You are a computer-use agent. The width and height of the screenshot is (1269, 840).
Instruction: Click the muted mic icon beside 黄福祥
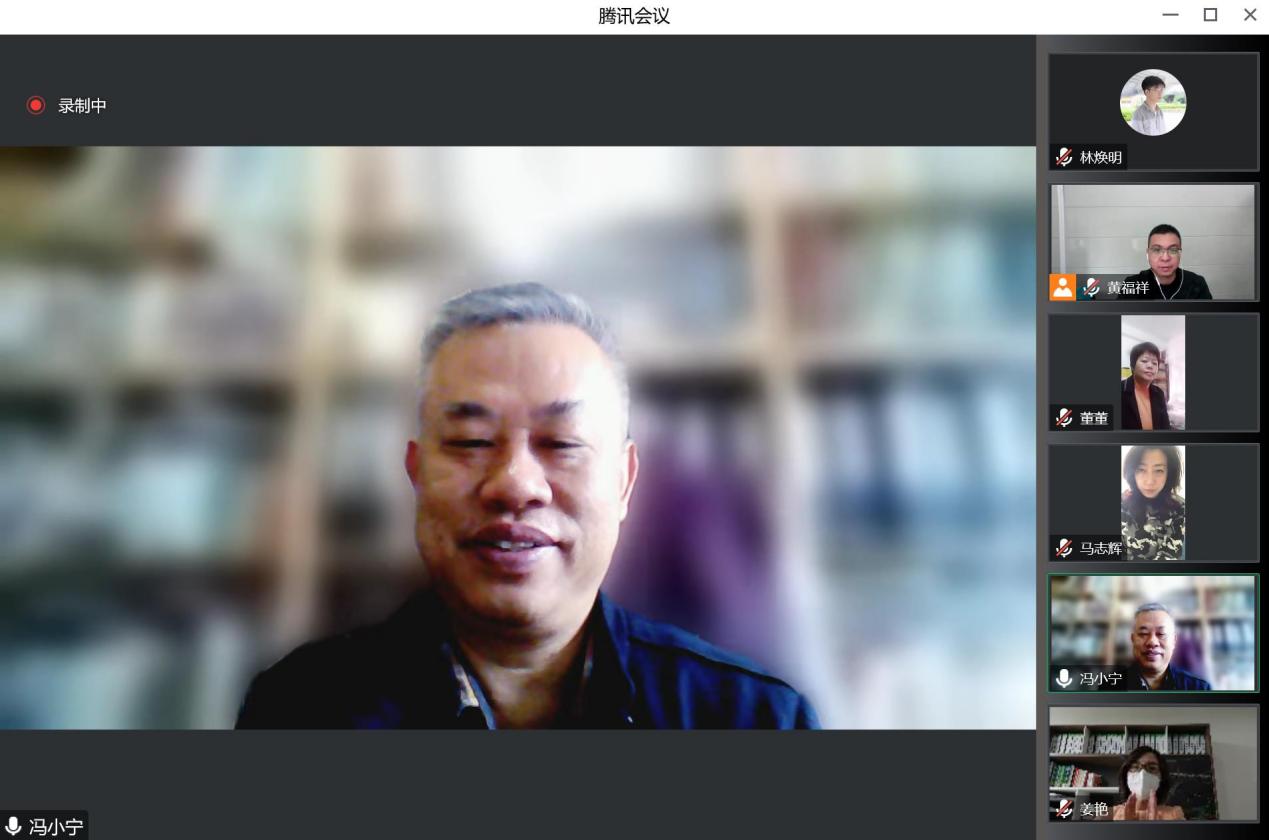click(x=1091, y=287)
